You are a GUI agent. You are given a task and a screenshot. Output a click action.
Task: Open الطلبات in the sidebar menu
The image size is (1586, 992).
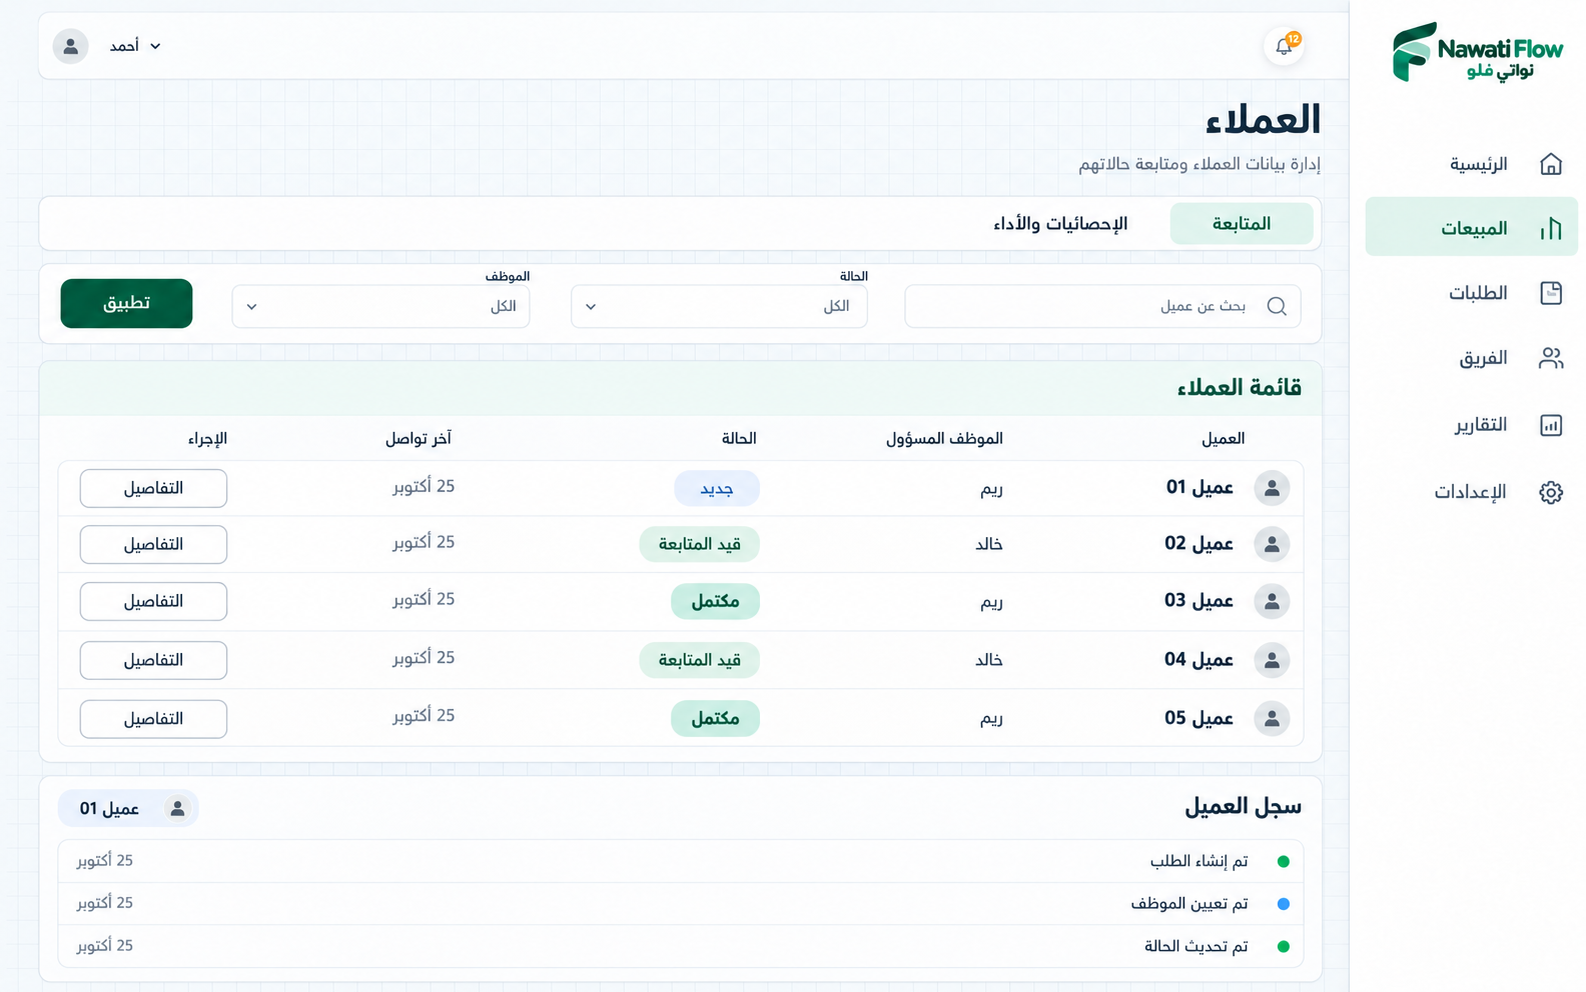(x=1472, y=293)
